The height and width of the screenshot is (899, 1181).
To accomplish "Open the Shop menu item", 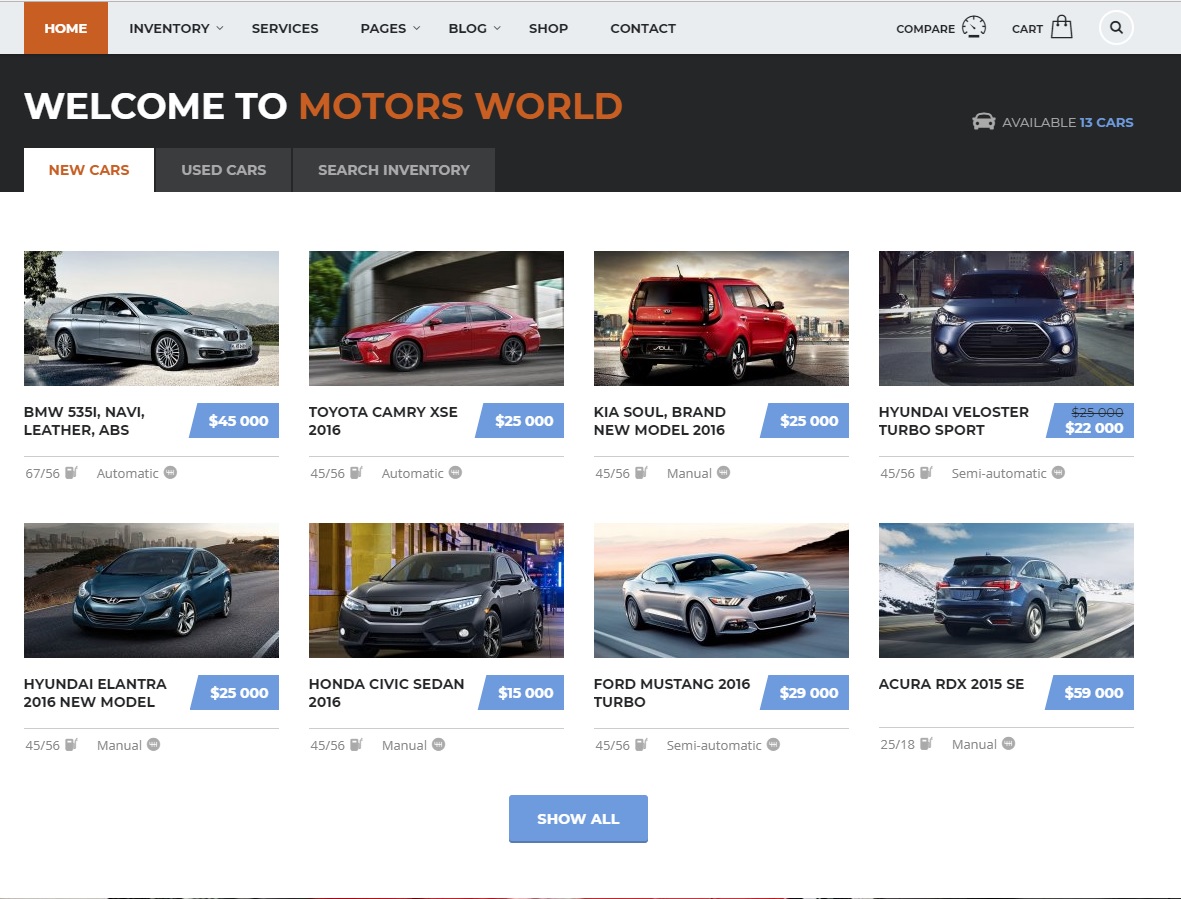I will click(x=548, y=28).
